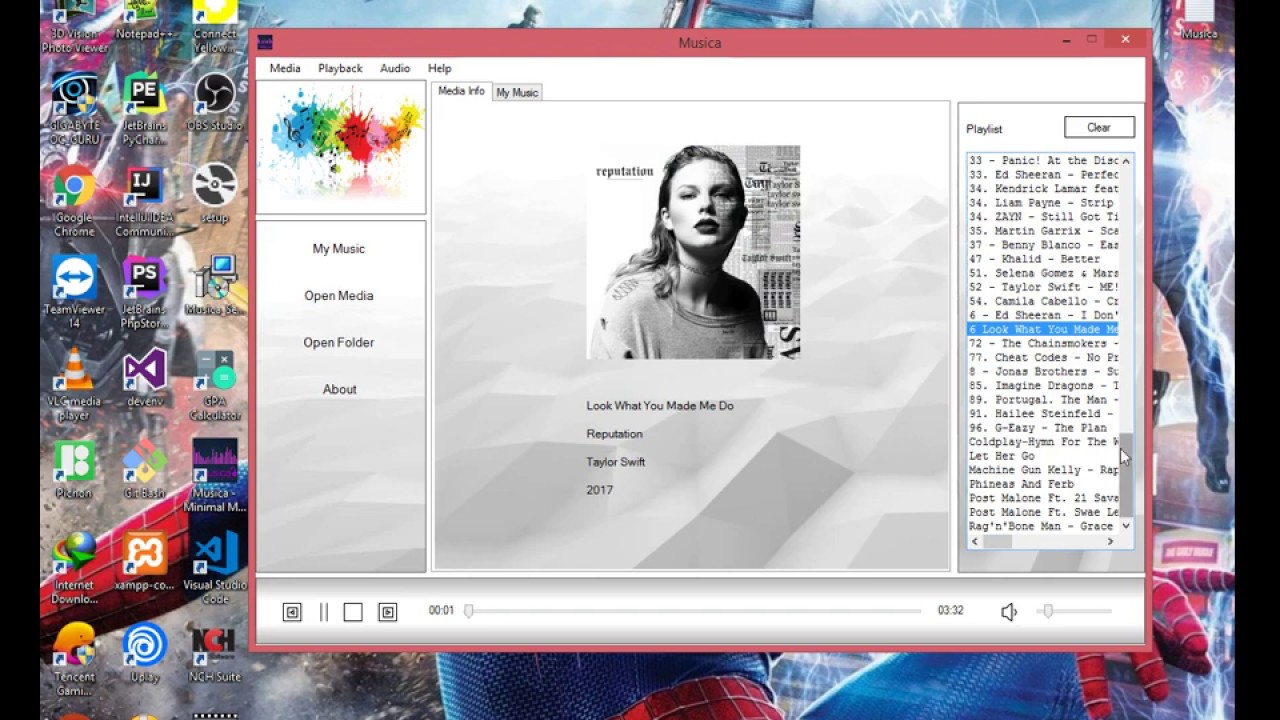
Task: Mute audio using the speaker icon
Action: coord(1009,612)
